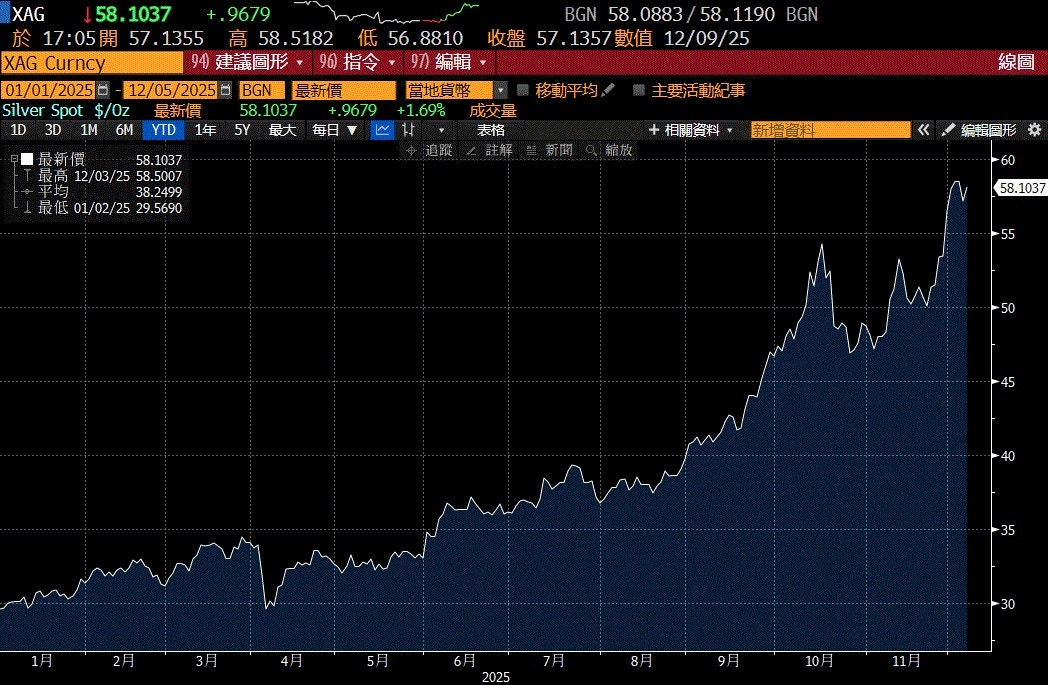Switch to the 6M time range tab
1048x685 pixels.
(x=124, y=130)
